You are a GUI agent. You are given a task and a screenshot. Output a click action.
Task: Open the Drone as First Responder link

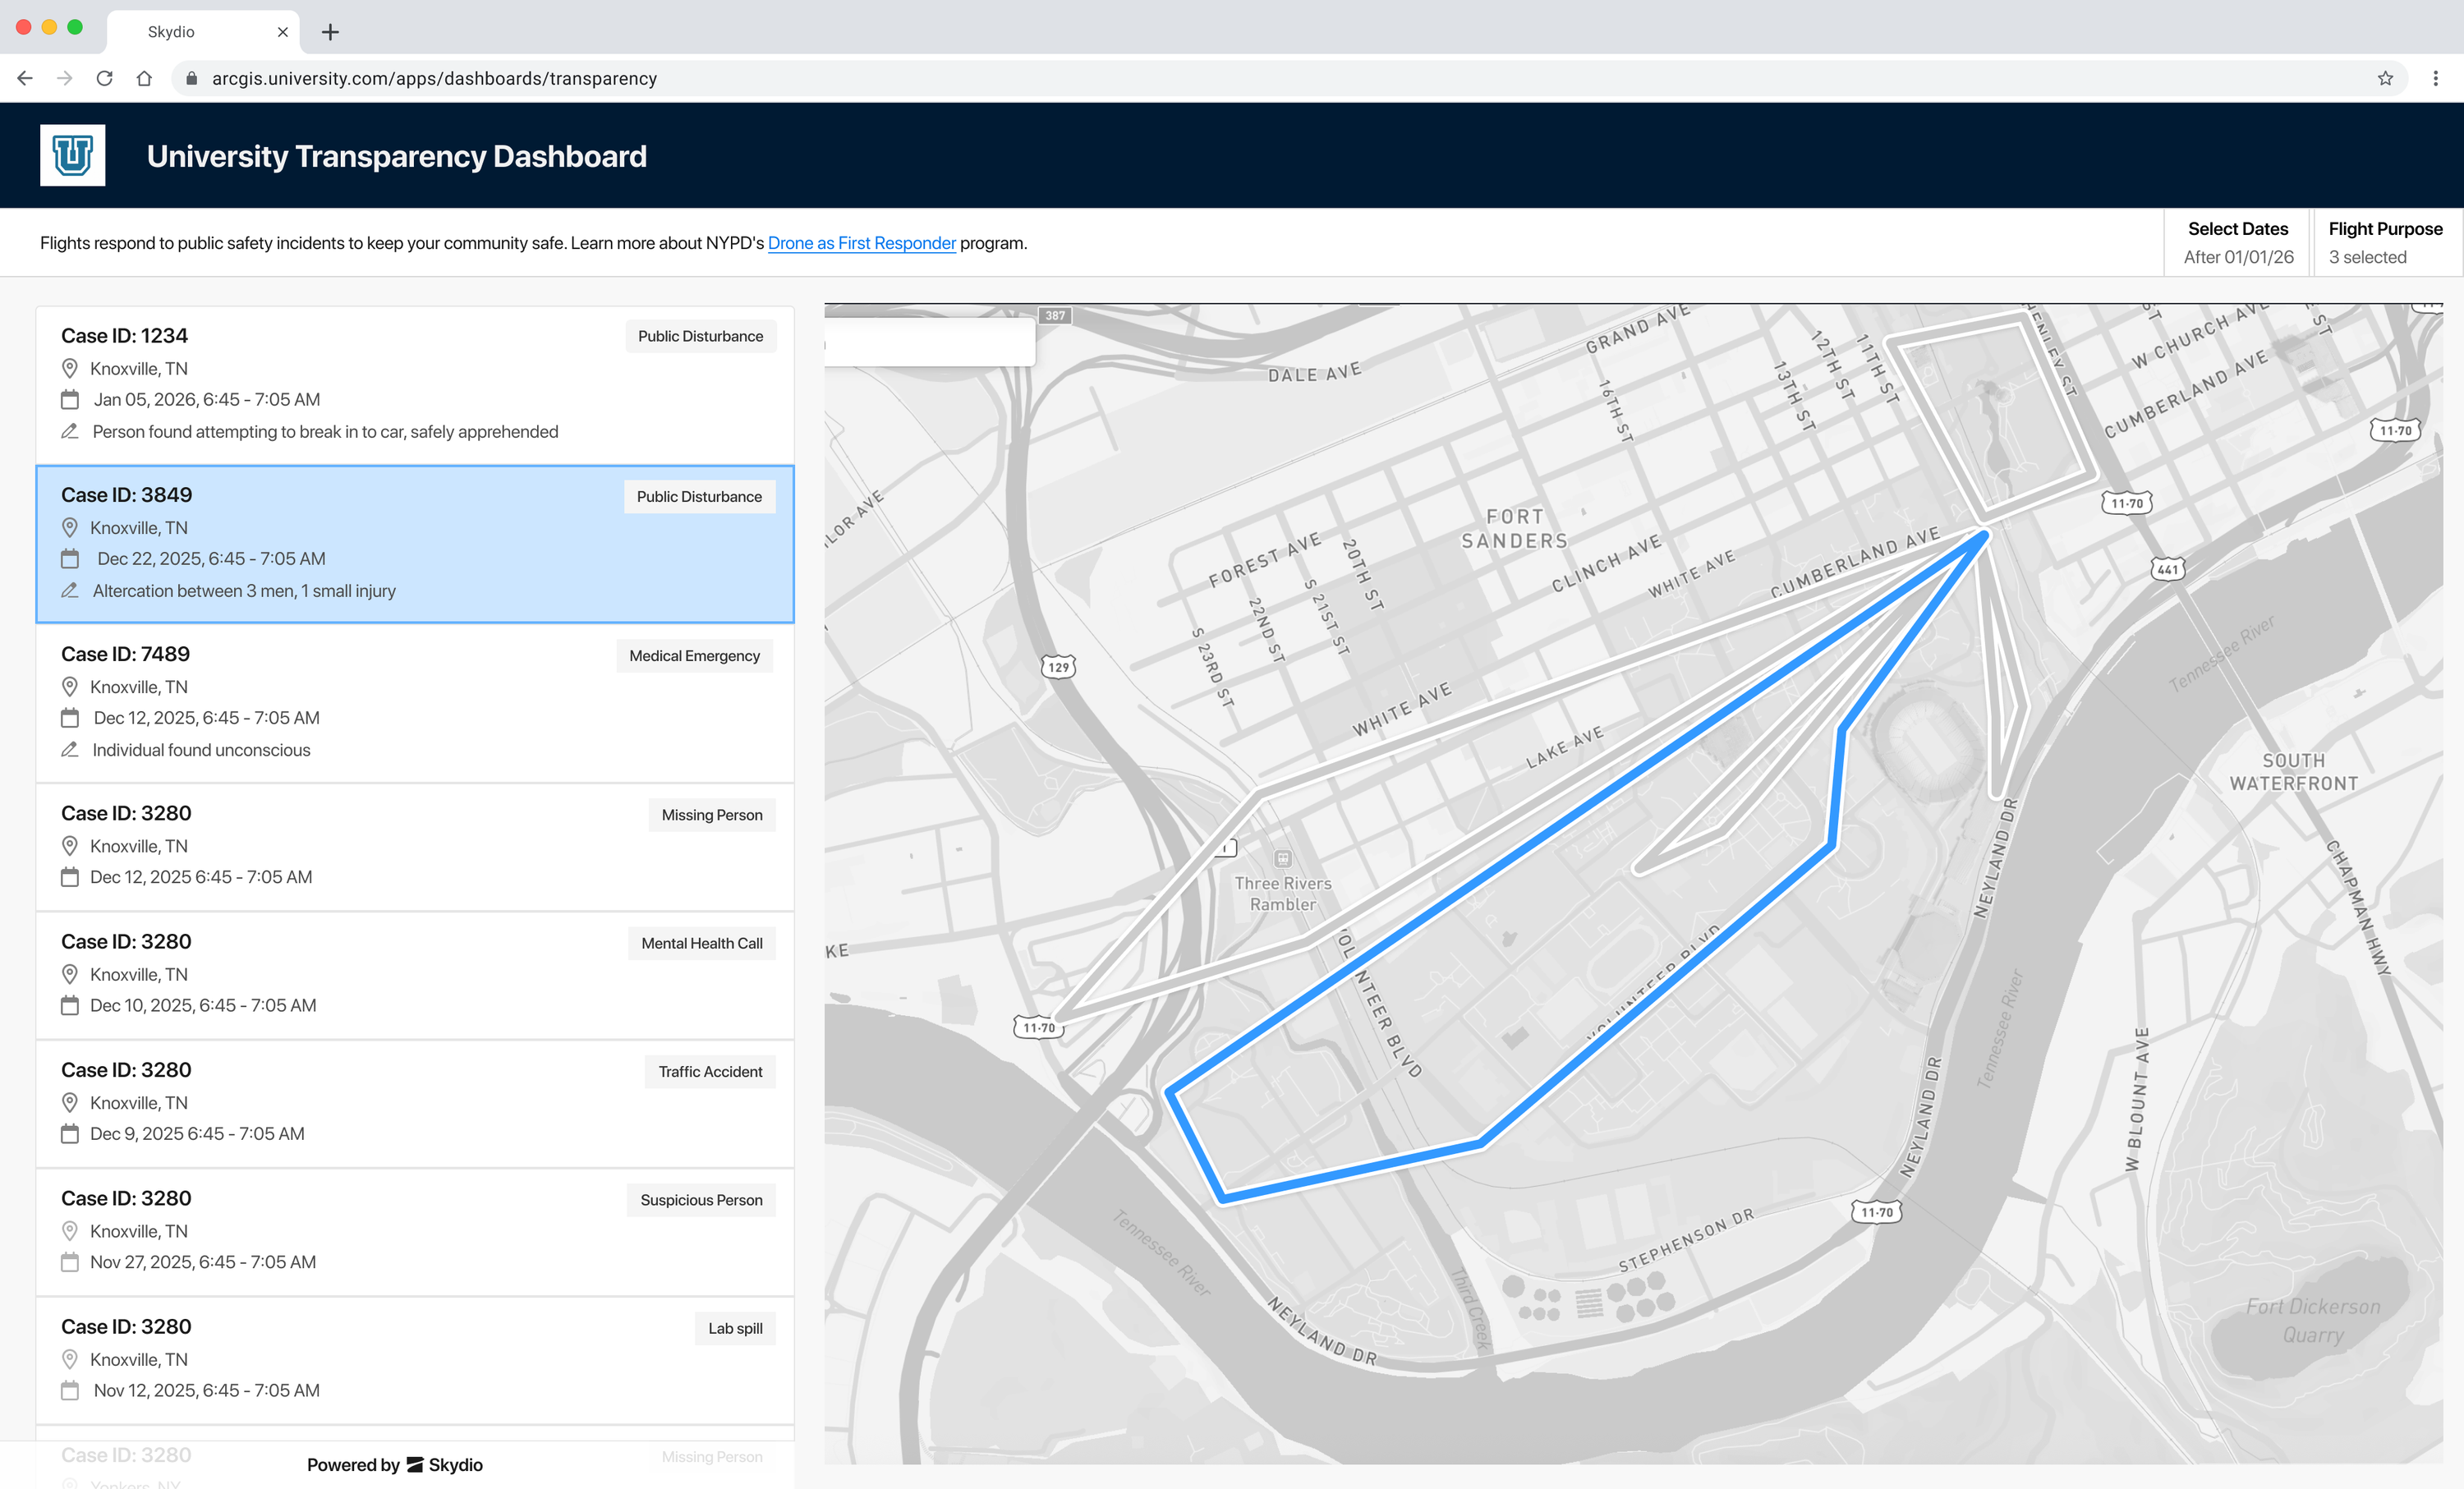(861, 243)
